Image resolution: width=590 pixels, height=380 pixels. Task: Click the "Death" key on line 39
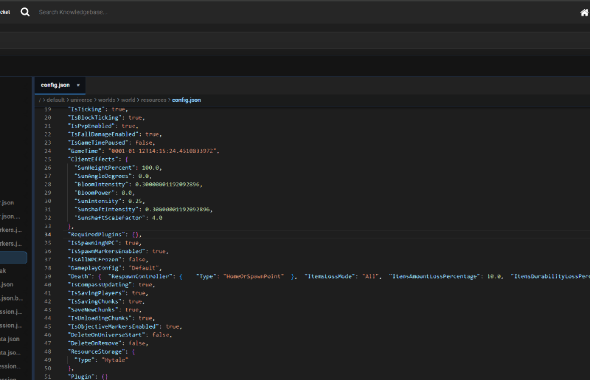79,276
